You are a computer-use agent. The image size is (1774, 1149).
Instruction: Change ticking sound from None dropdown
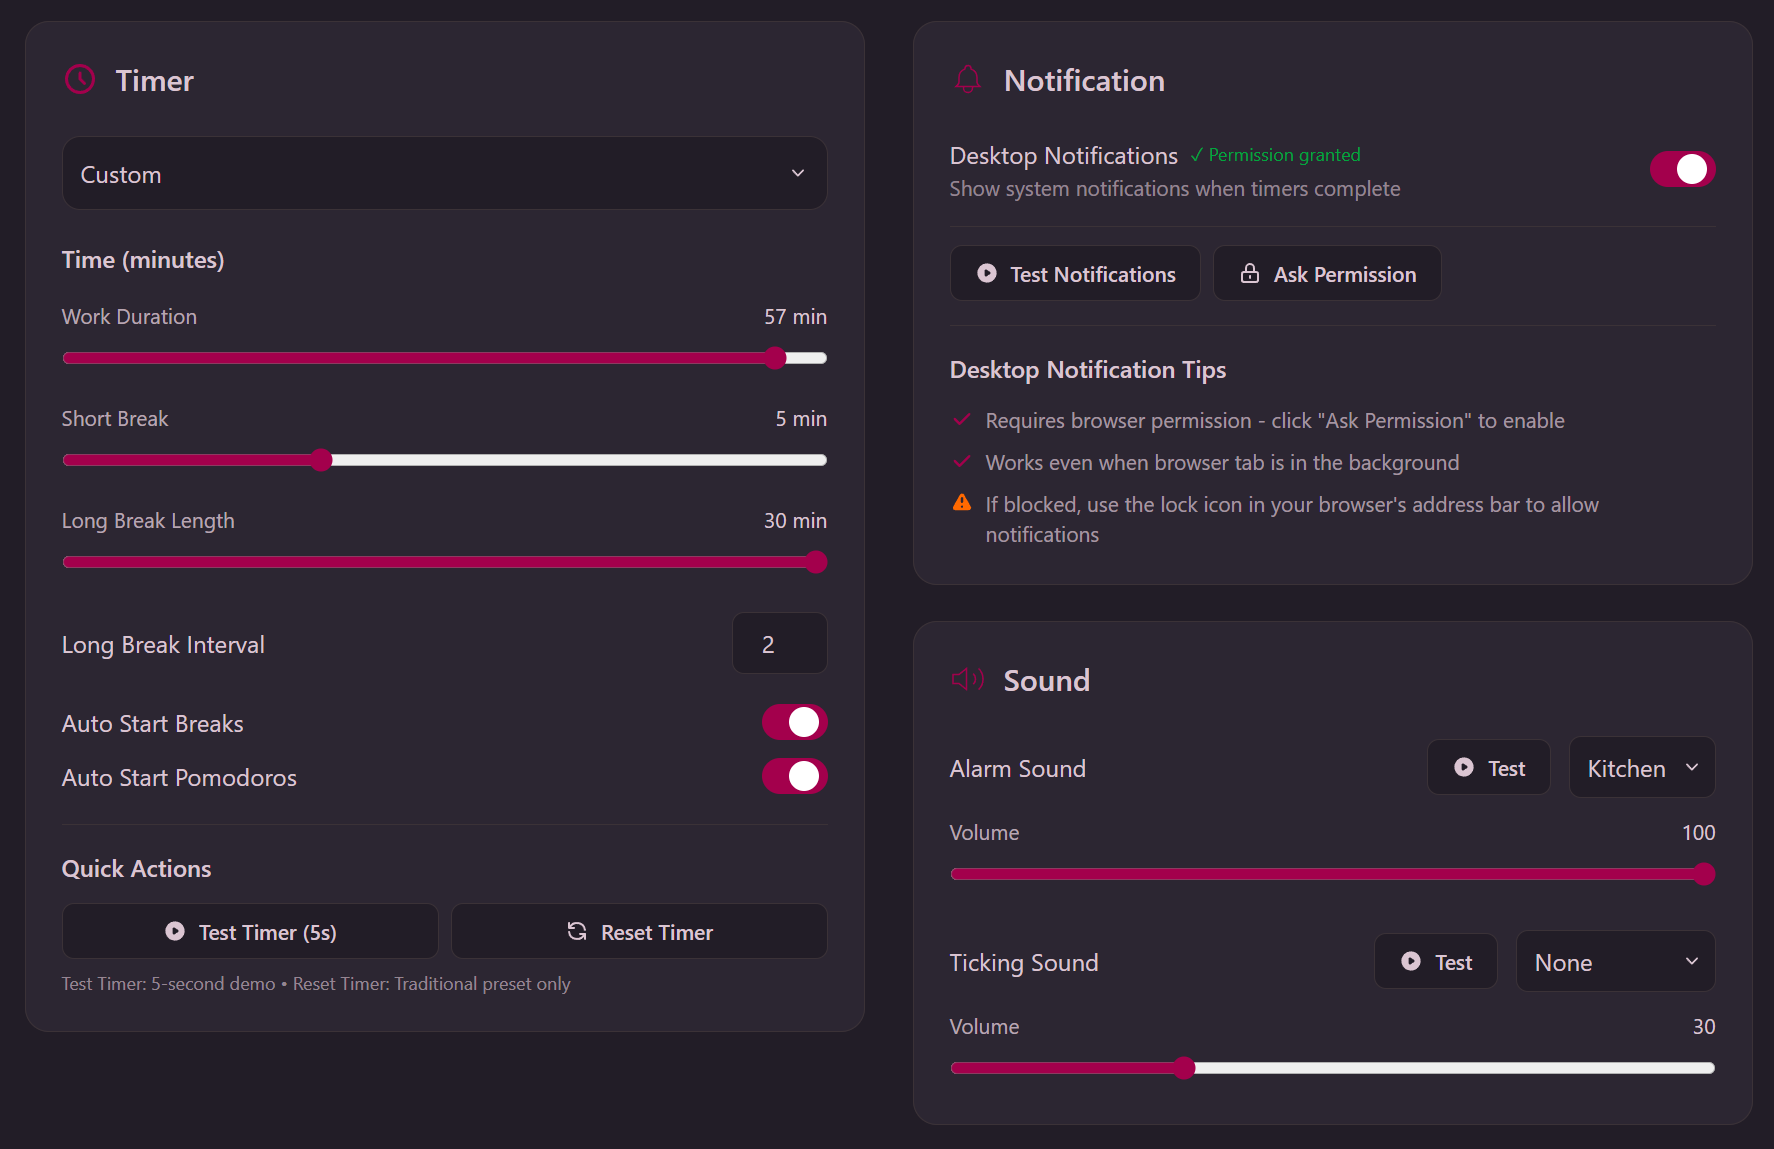click(x=1615, y=961)
